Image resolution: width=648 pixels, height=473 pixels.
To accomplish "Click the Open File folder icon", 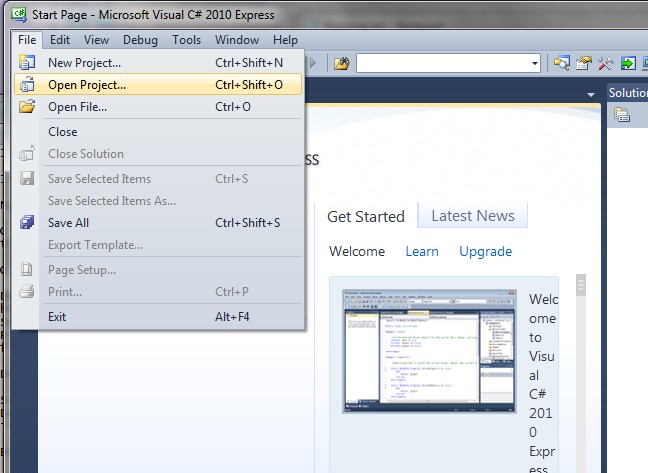I will coord(27,107).
